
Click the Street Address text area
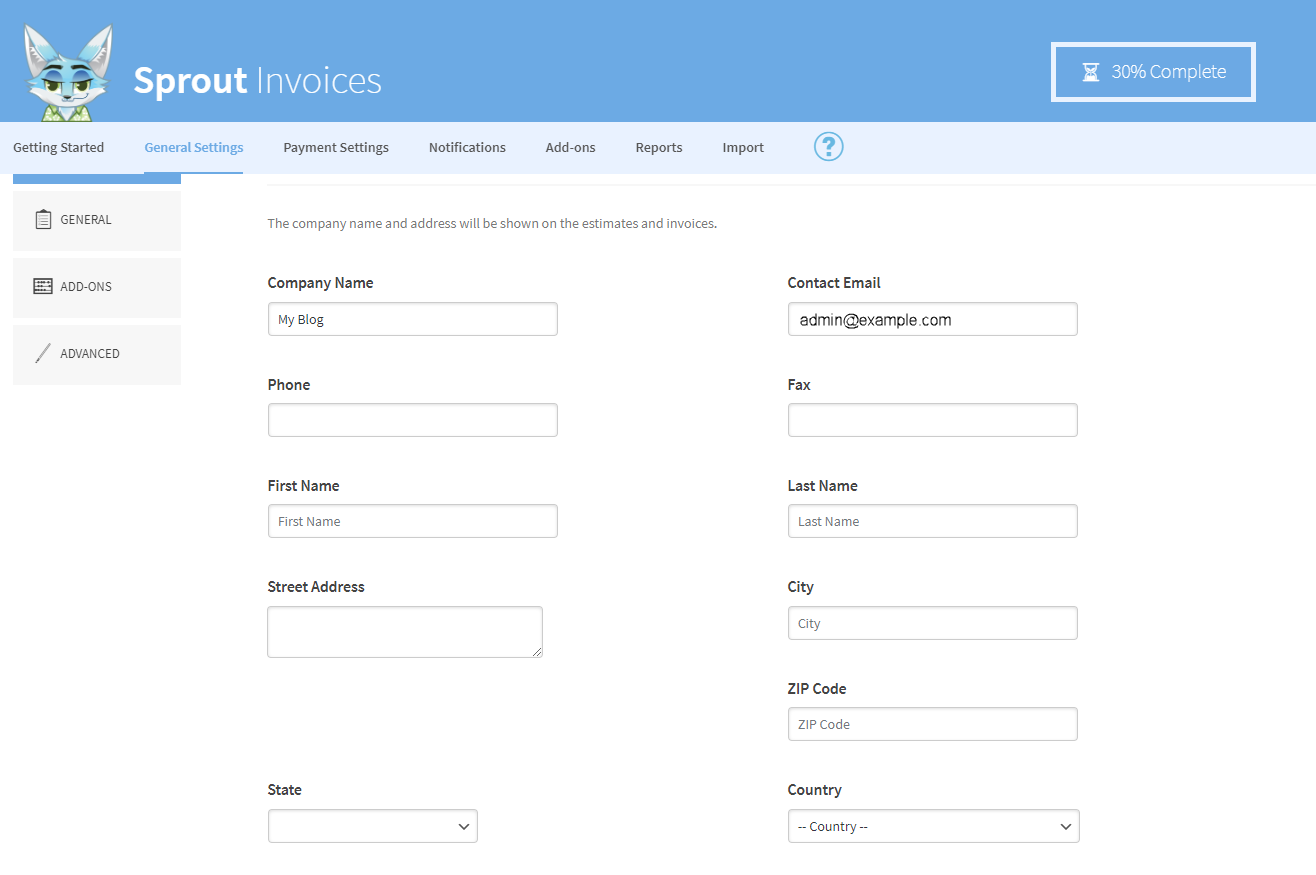[x=405, y=632]
